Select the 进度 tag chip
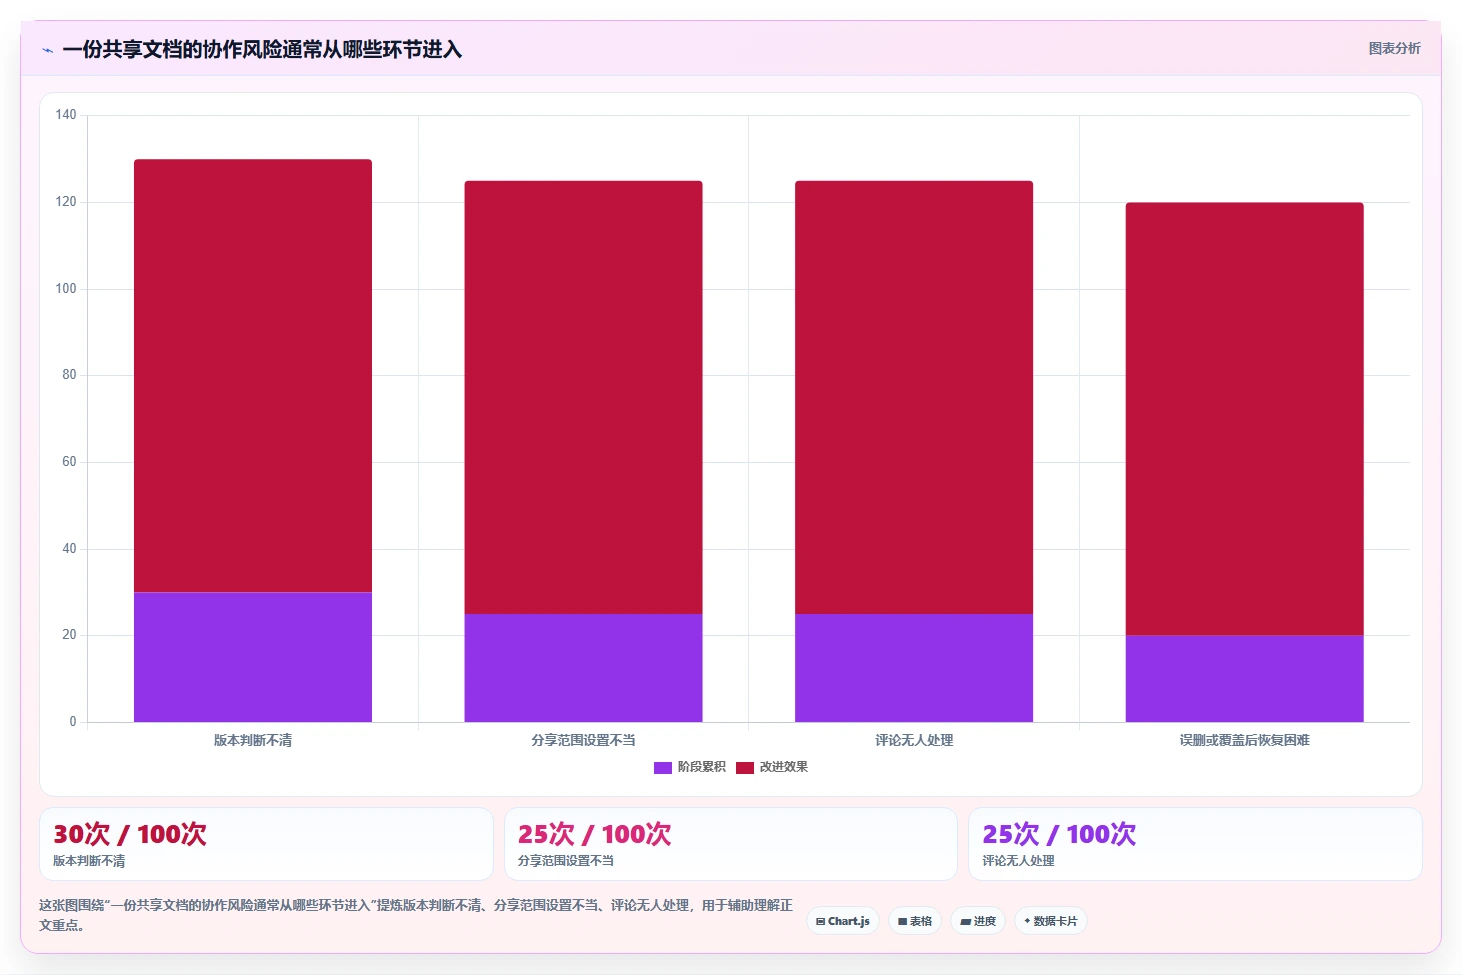 [x=978, y=921]
